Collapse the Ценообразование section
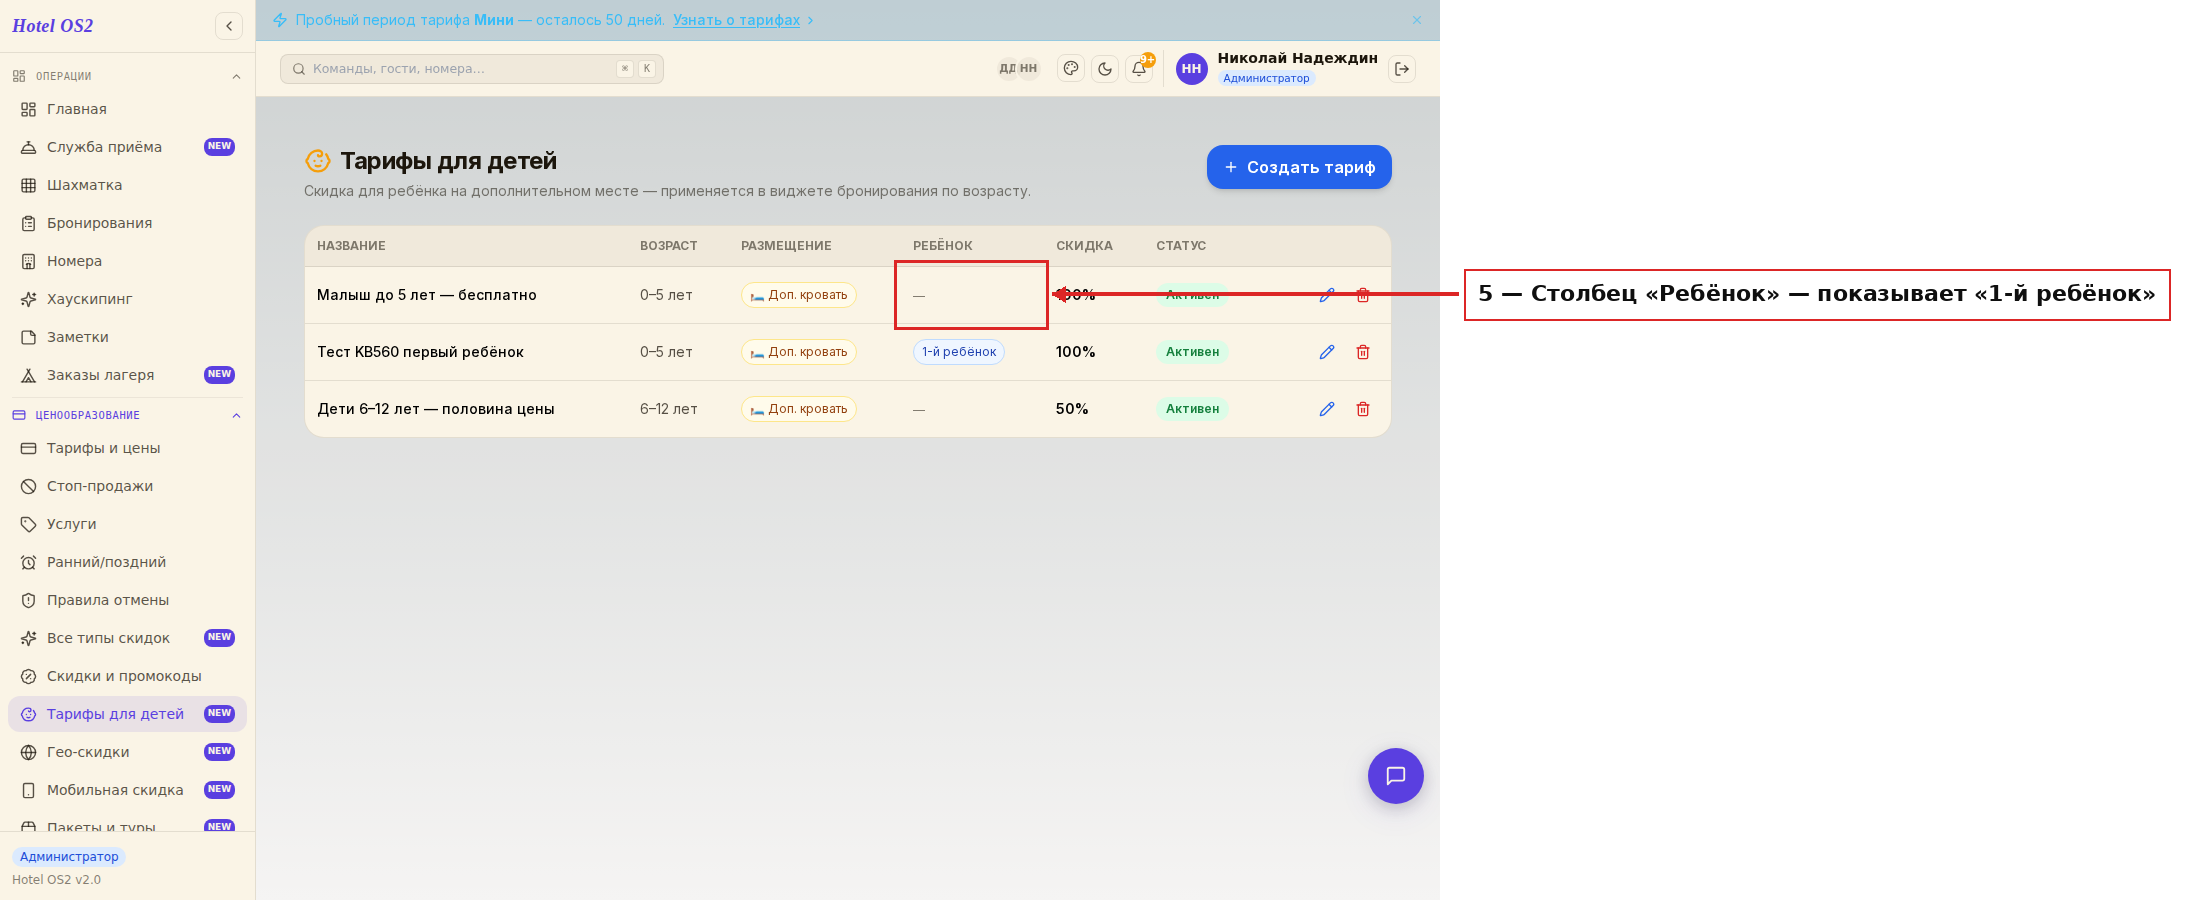 [236, 416]
